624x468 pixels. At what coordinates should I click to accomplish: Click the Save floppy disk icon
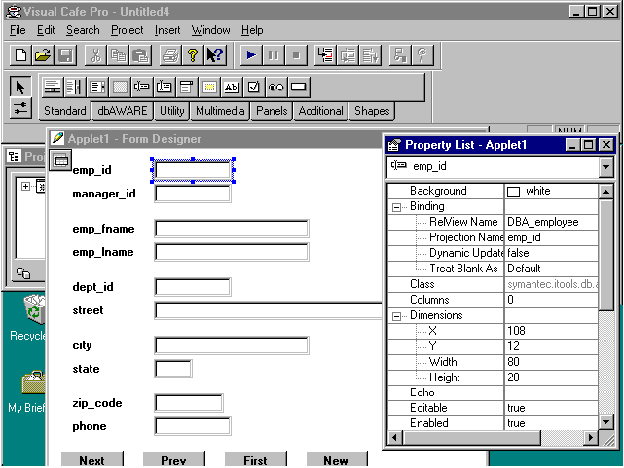point(65,55)
